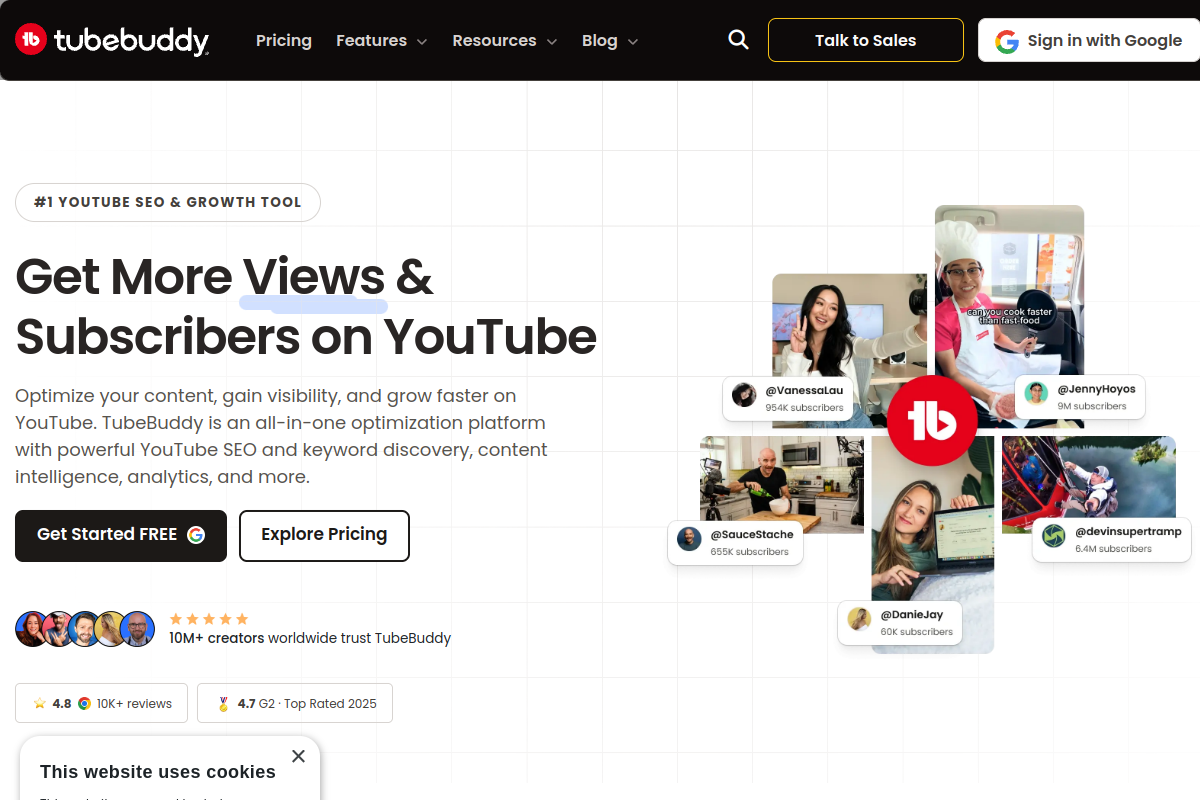Screen dimensions: 1200x800
Task: Close the cookie notice with X
Action: (x=298, y=756)
